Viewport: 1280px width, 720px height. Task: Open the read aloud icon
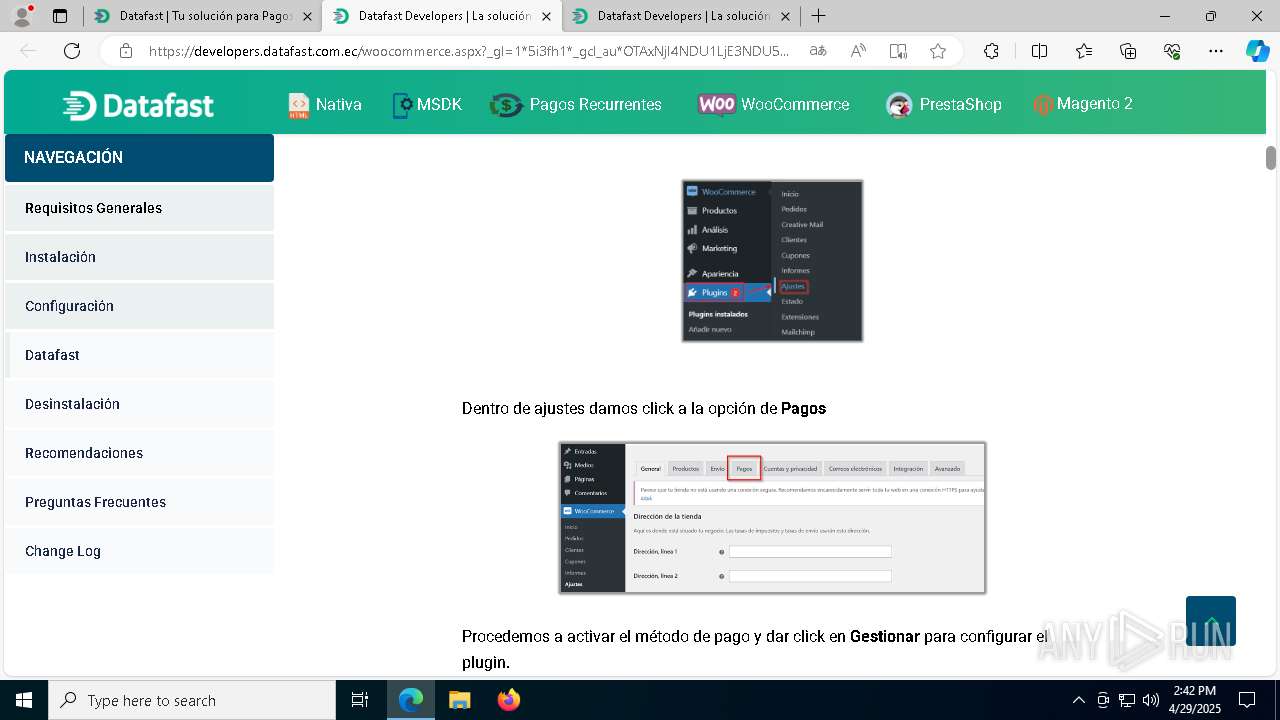coord(858,51)
